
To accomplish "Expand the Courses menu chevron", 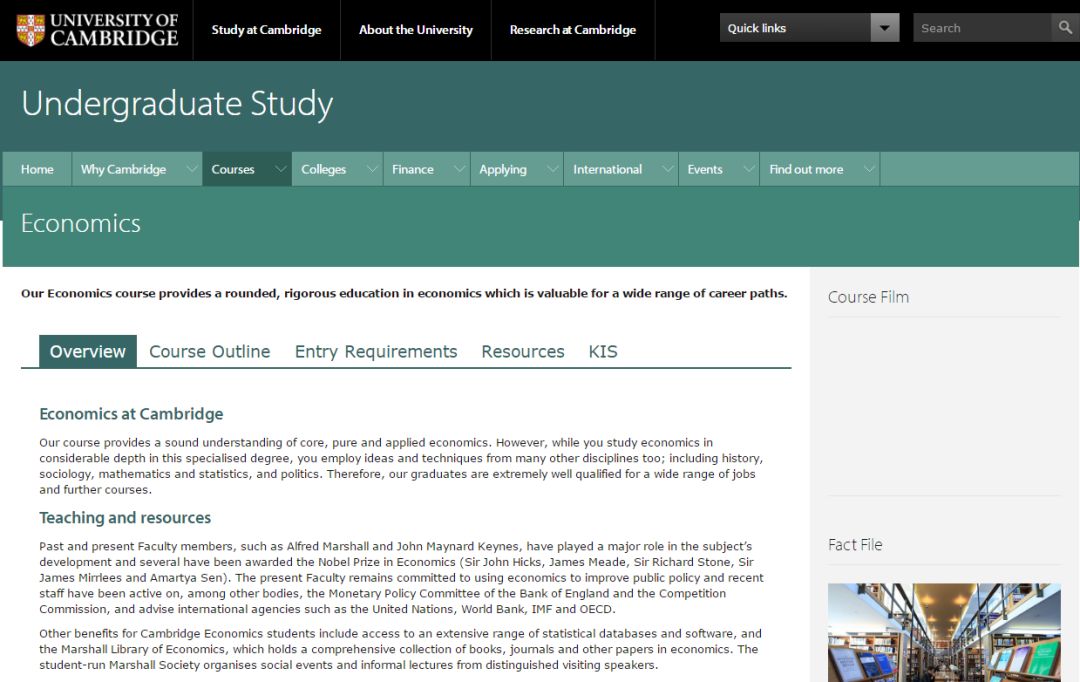I will tap(280, 169).
